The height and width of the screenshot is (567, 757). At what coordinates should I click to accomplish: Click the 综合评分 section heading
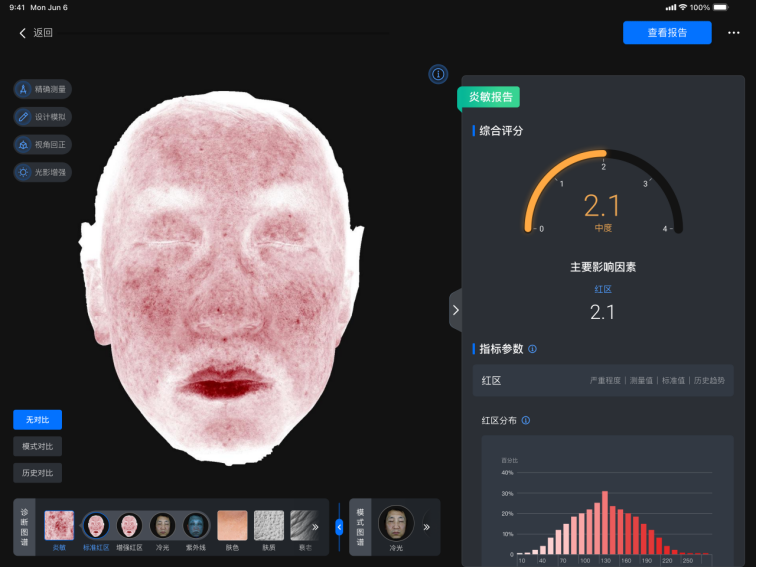click(501, 131)
